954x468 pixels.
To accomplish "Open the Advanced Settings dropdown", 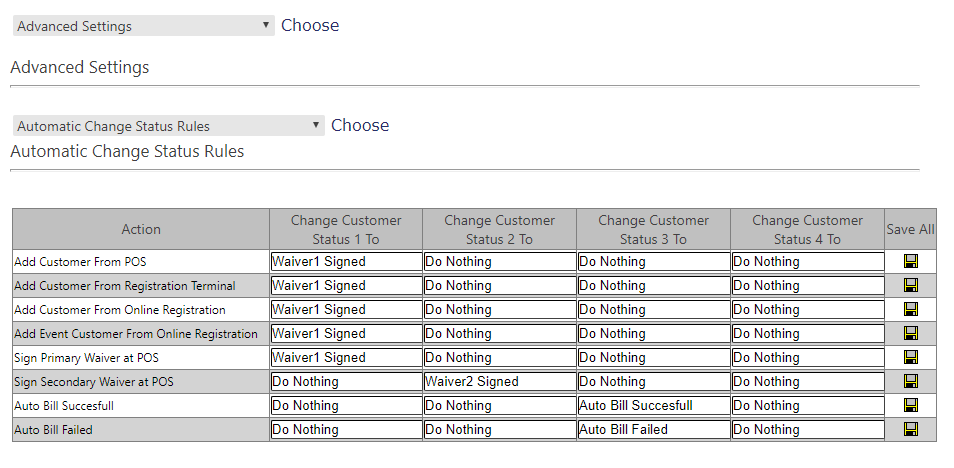I will [144, 26].
